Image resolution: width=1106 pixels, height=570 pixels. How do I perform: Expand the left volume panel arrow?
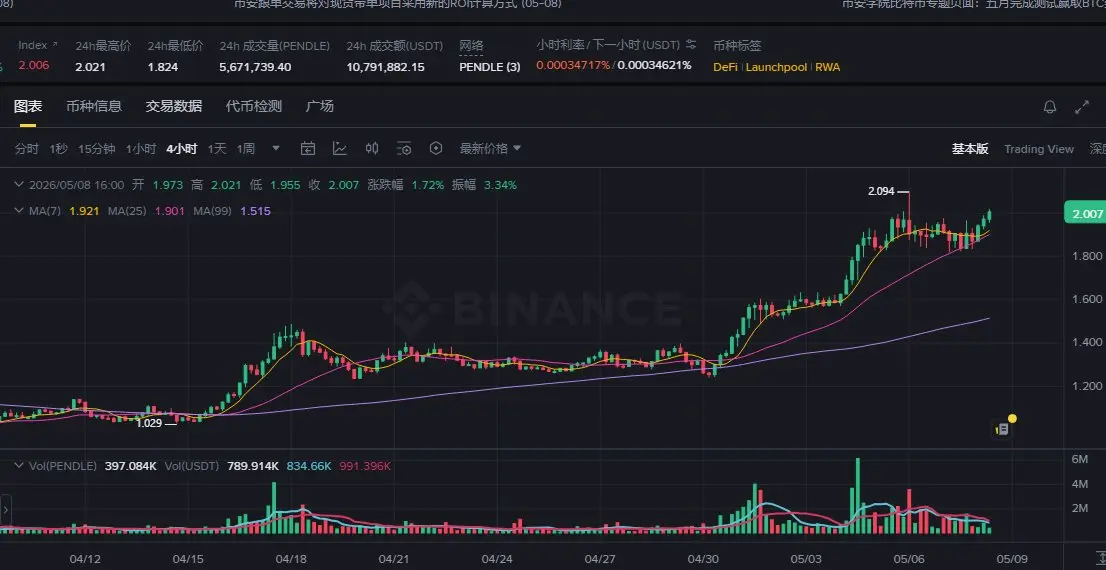pos(6,509)
